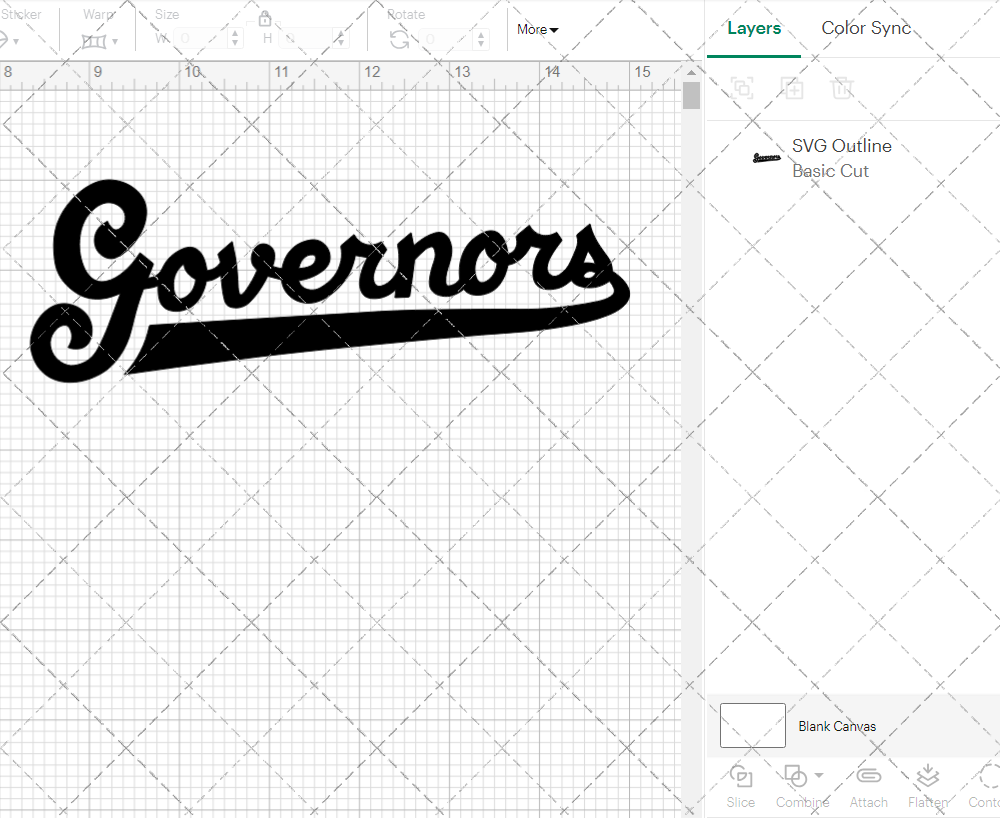Image resolution: width=1000 pixels, height=818 pixels.
Task: Open the More dropdown
Action: coord(536,30)
